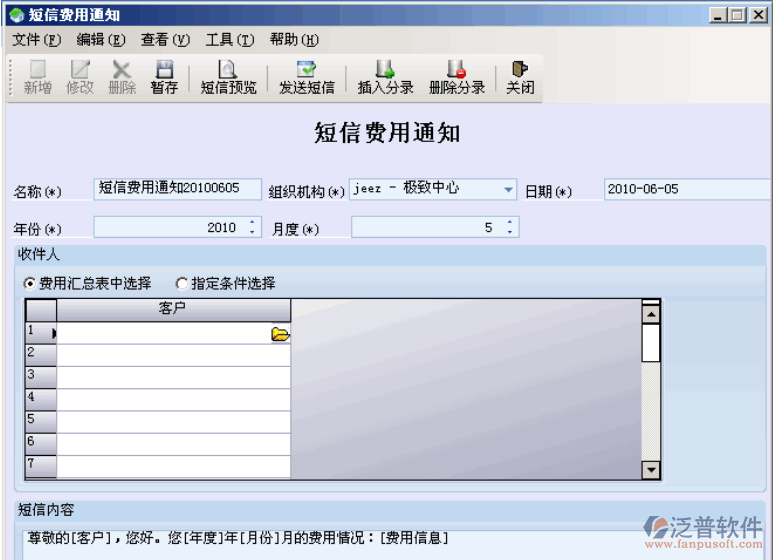Save draft with the 暂存 icon

pos(164,77)
